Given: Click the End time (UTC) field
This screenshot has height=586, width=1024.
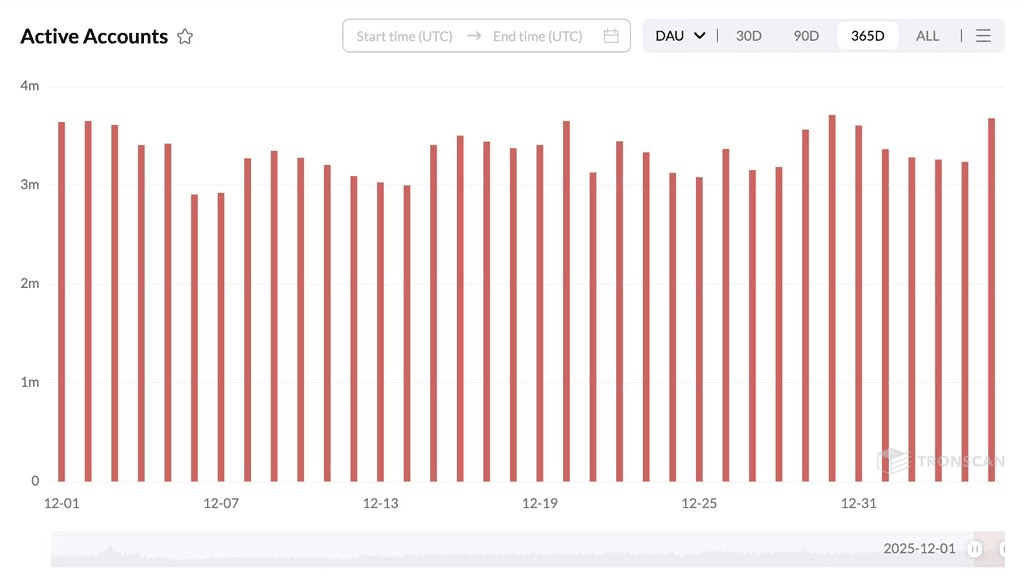Looking at the screenshot, I should [537, 36].
